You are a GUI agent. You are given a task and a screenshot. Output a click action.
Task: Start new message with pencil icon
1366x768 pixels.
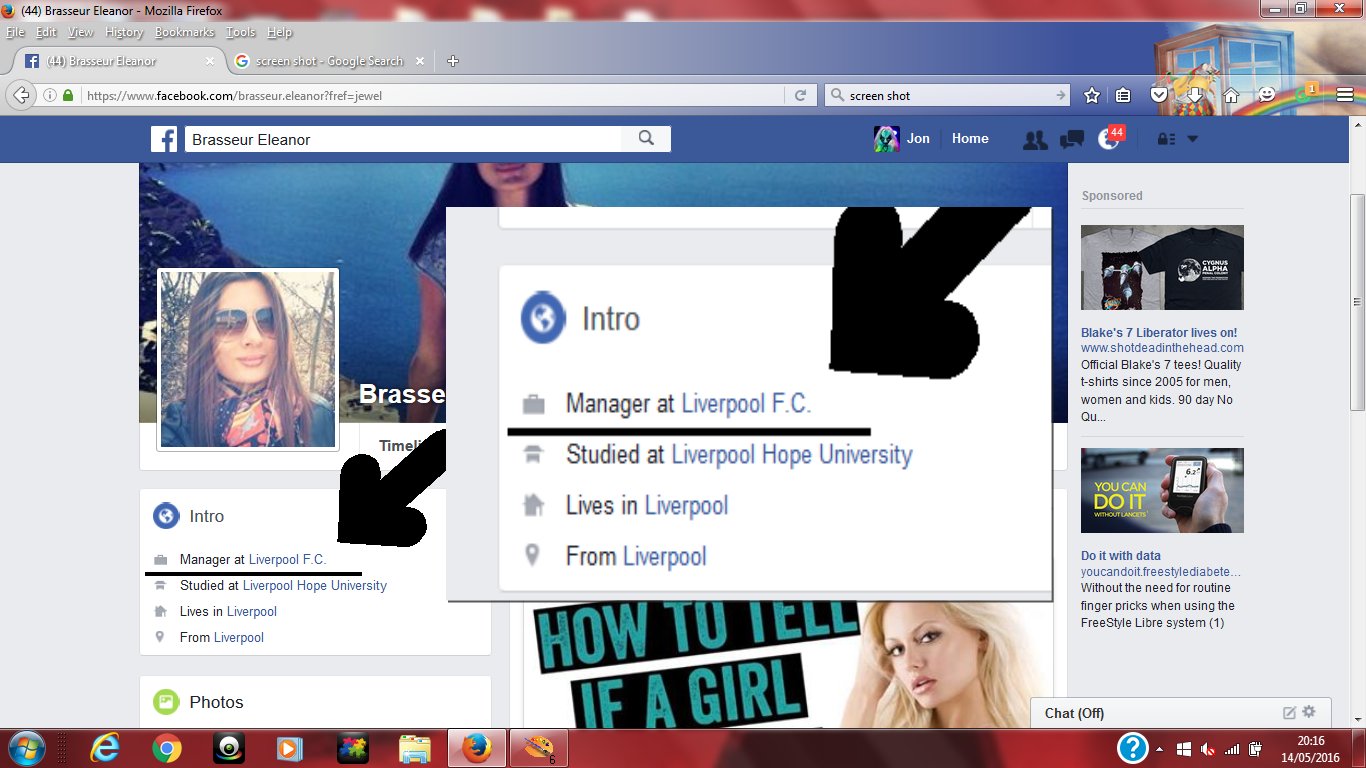coord(1287,712)
